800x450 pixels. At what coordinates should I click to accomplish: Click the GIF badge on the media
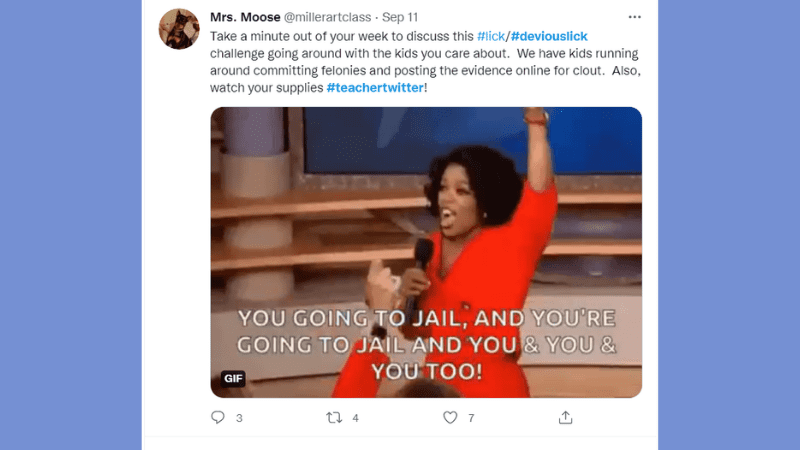coord(233,378)
